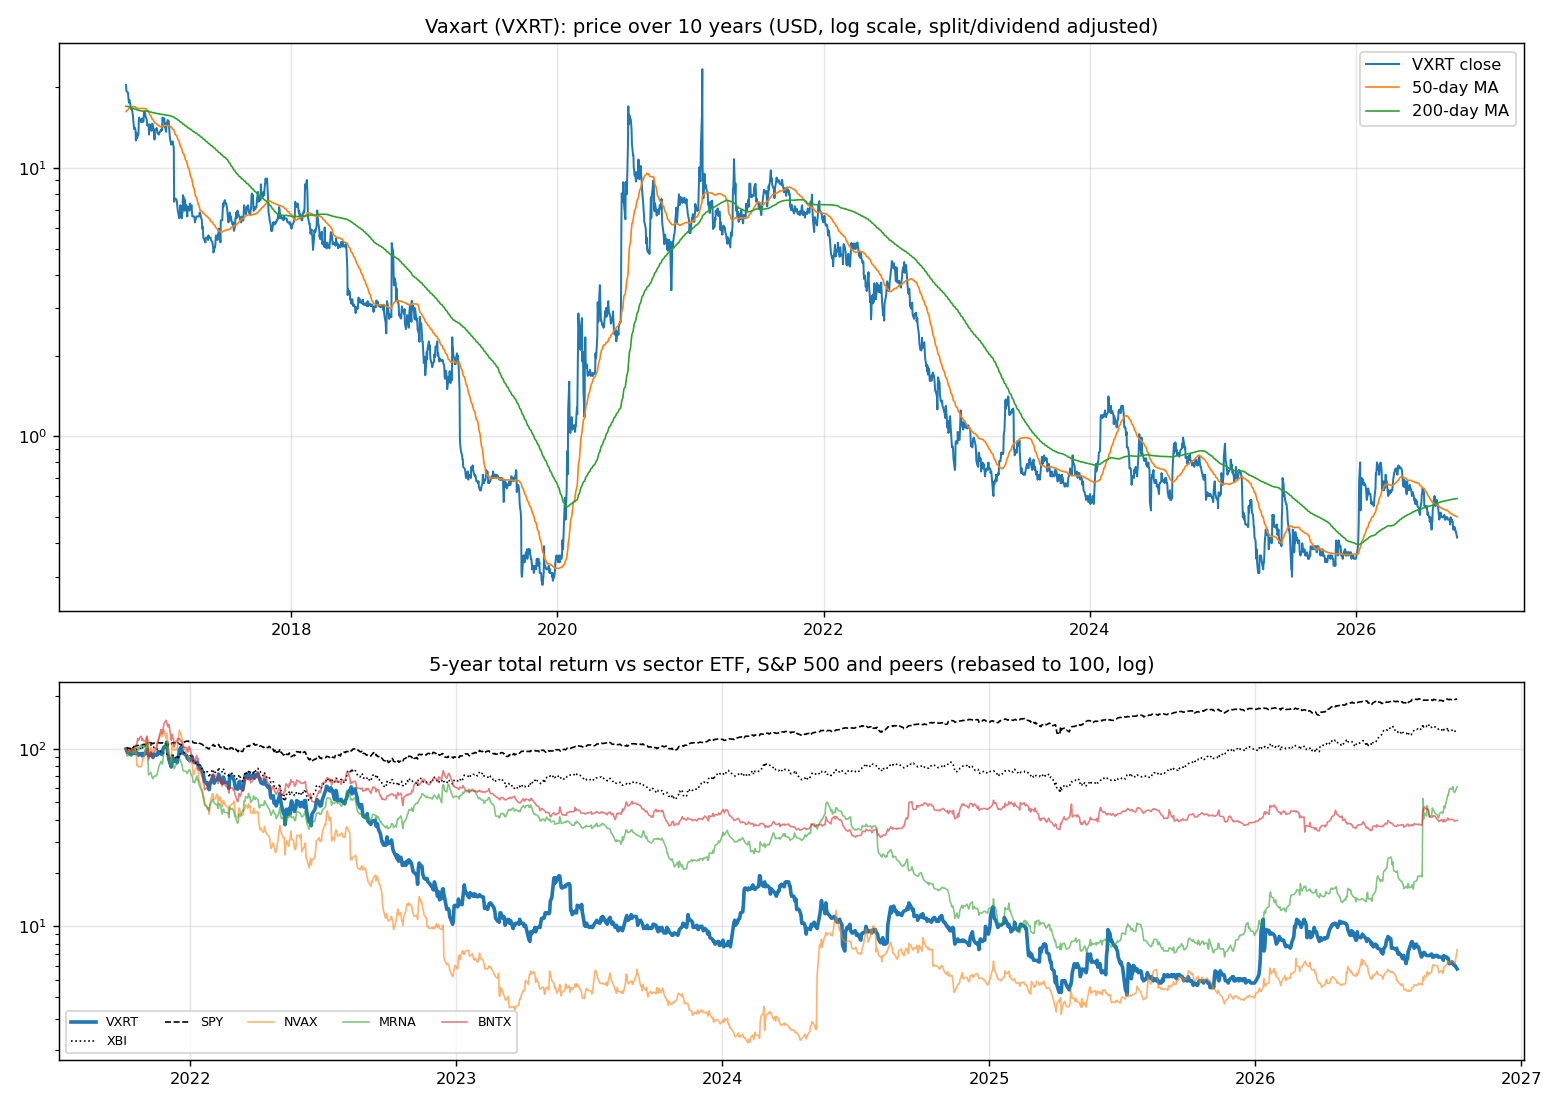This screenshot has width=1560, height=1105.
Task: Click '2024' on the top chart's x-axis
Action: pyautogui.click(x=1090, y=629)
